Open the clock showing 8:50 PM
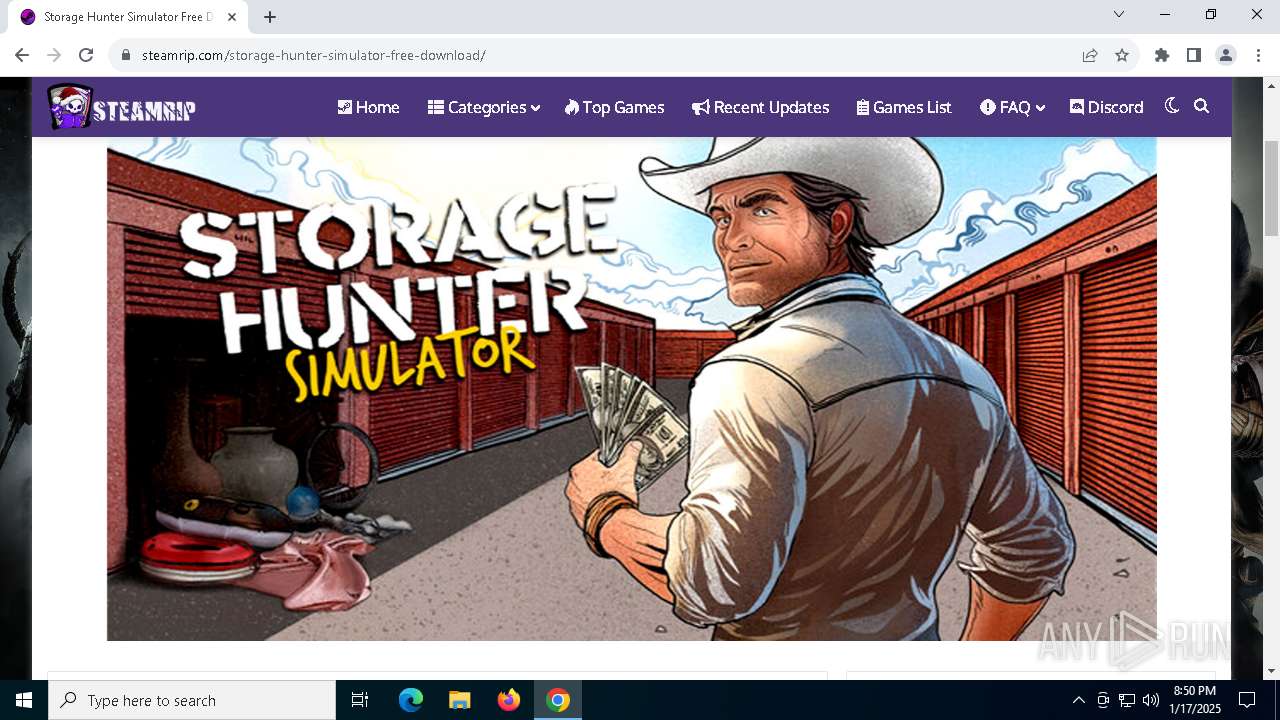Screen dimensions: 1280x720 [1195, 700]
